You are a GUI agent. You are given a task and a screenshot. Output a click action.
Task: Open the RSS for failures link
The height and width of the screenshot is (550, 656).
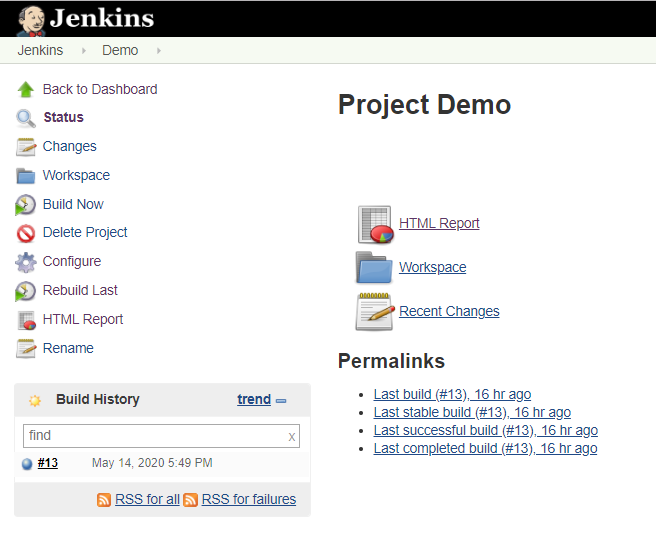(249, 499)
